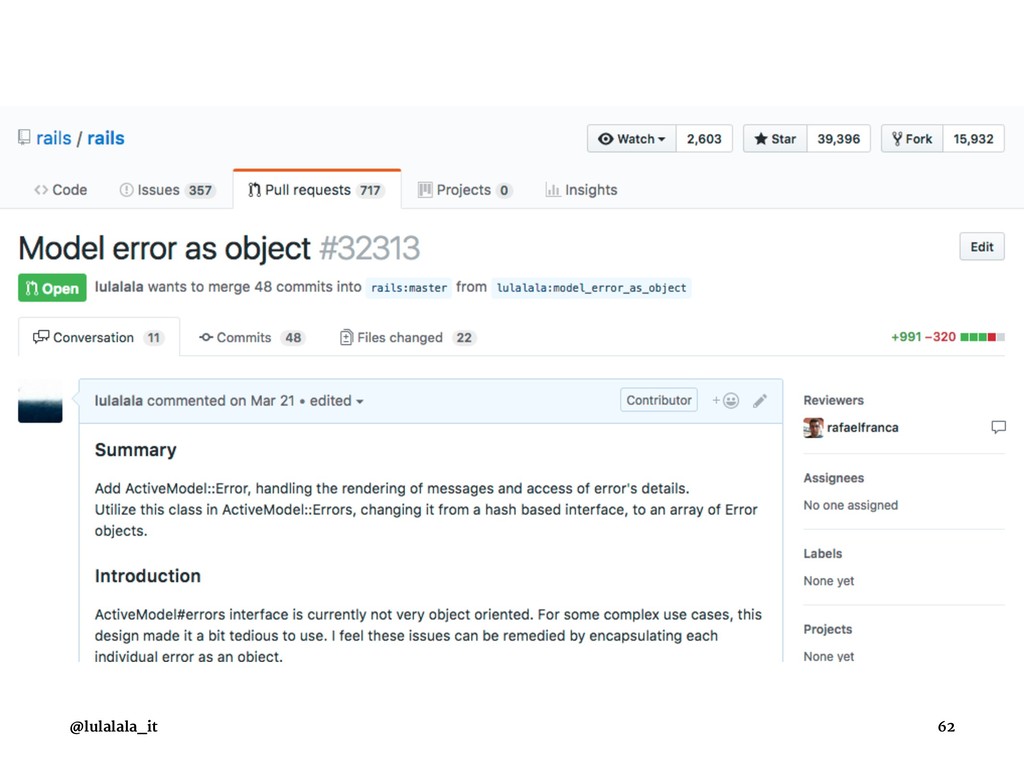This screenshot has height=768, width=1024.
Task: Click the Contributor badge
Action: 659,400
